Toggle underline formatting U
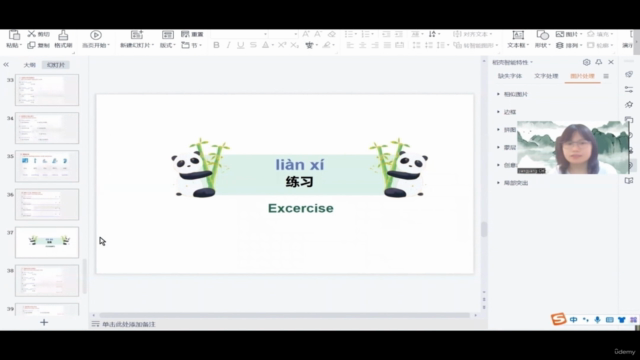640x360 pixels. pos(241,45)
